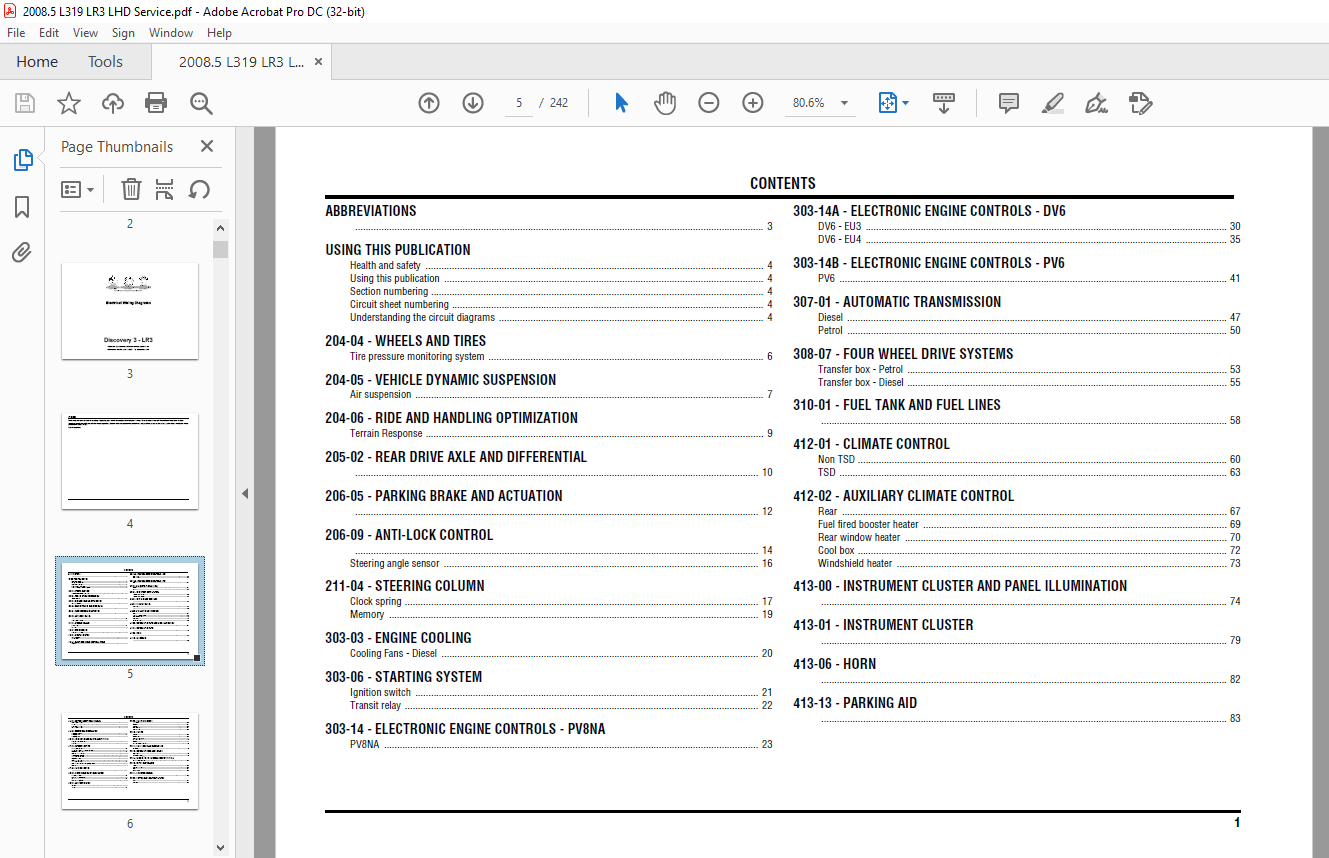Click the thumbnails panel scrollbar thumb
Screen dimensions: 1329x858
(x=221, y=249)
